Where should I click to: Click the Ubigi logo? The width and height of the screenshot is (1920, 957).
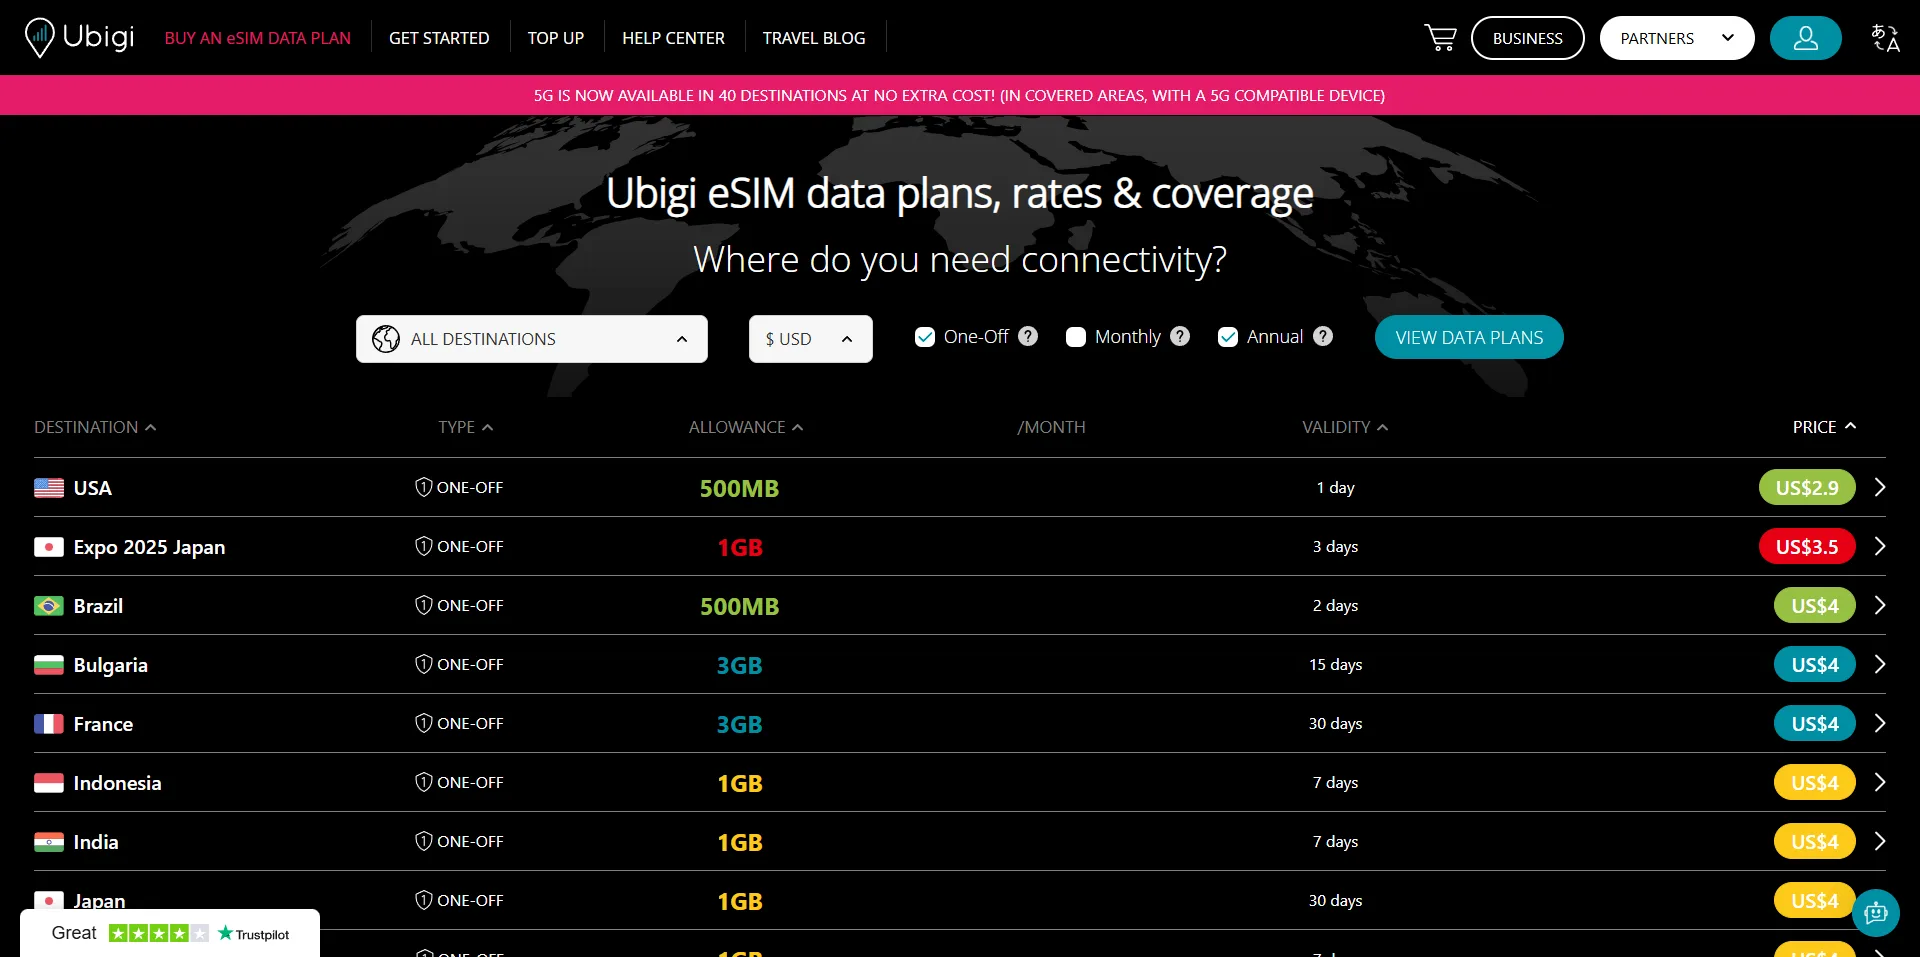point(79,38)
